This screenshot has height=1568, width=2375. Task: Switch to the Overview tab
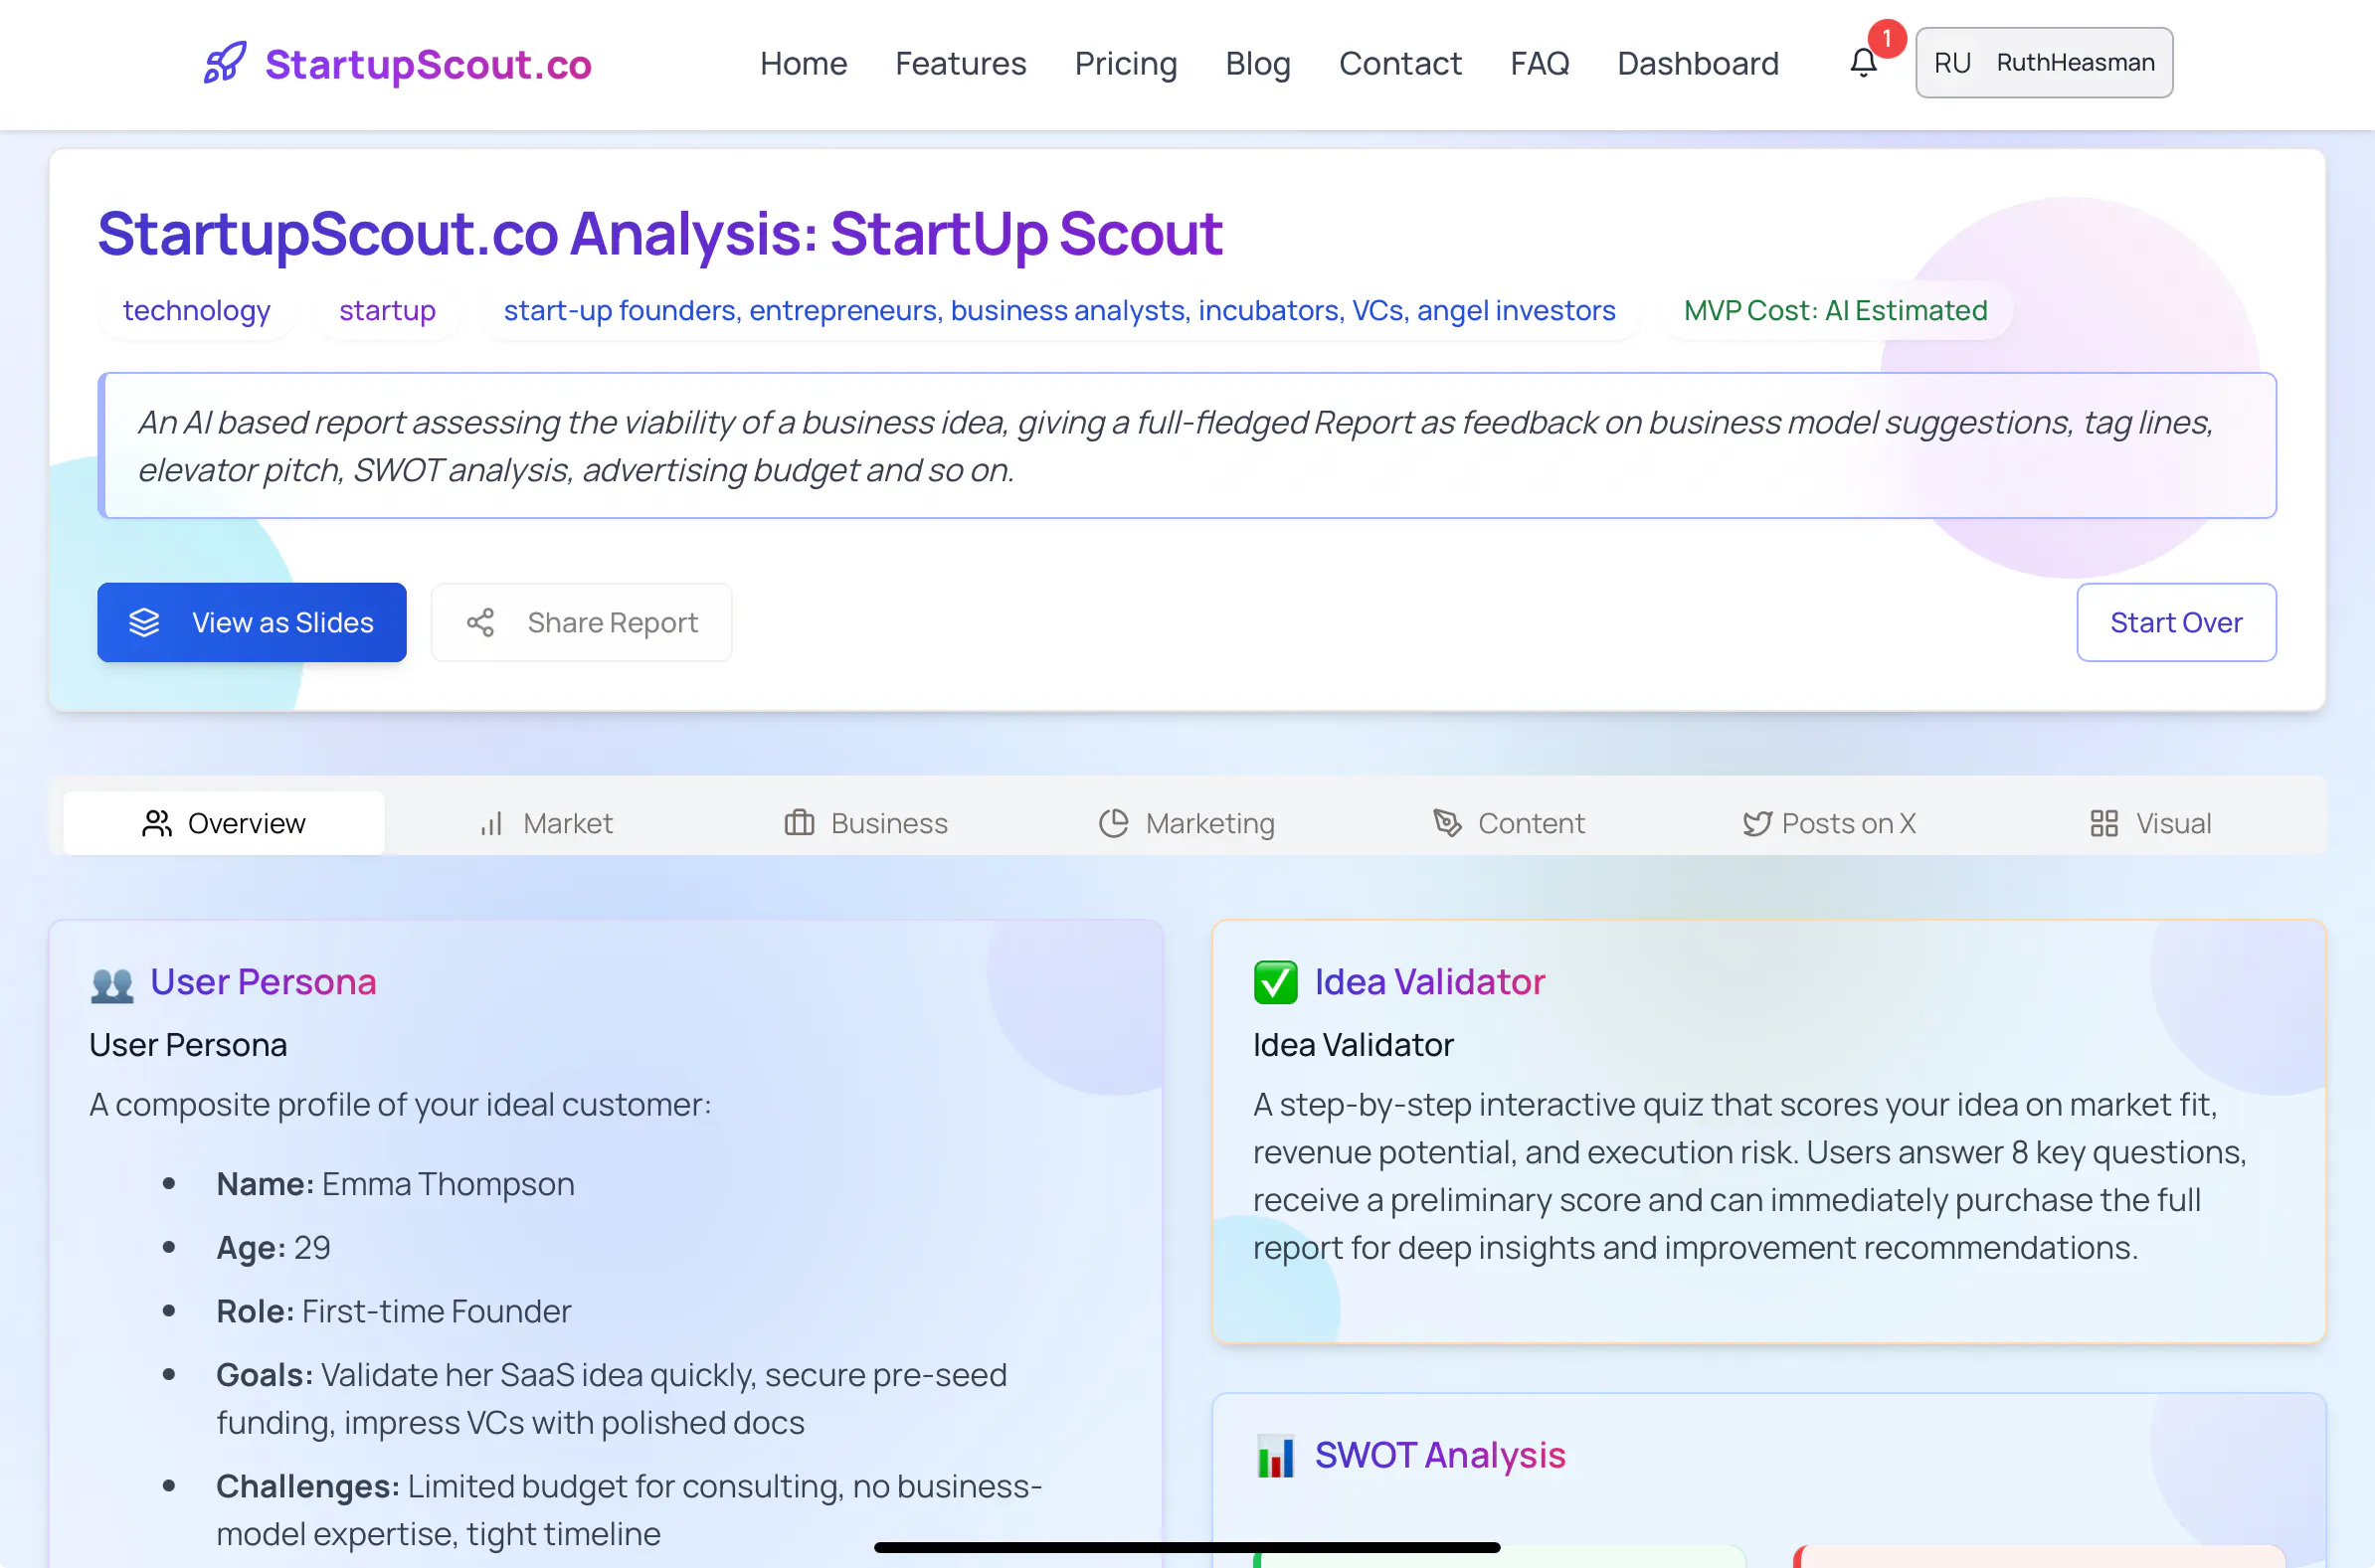pos(224,823)
